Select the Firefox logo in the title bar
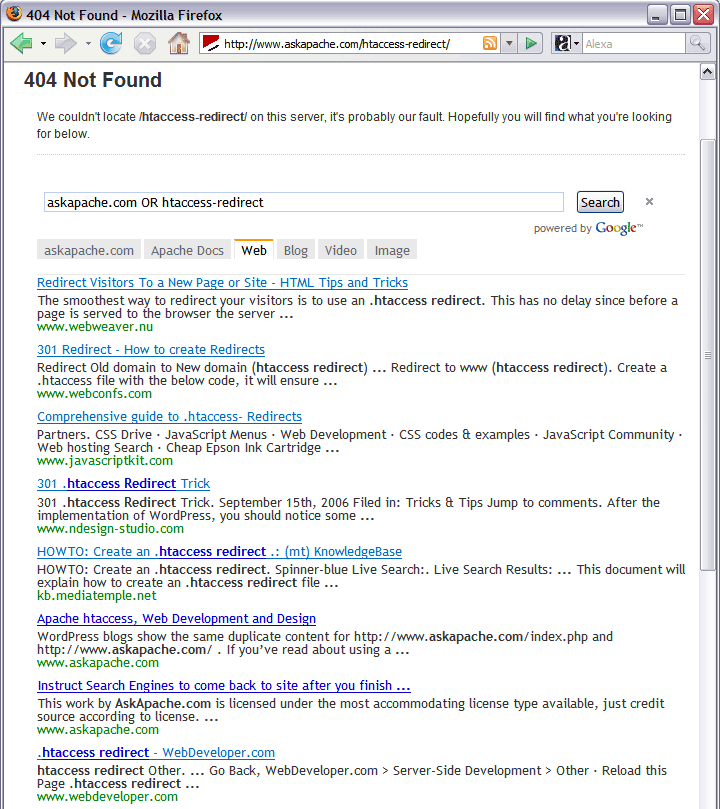Screen dimensions: 720x809 [x=14, y=13]
